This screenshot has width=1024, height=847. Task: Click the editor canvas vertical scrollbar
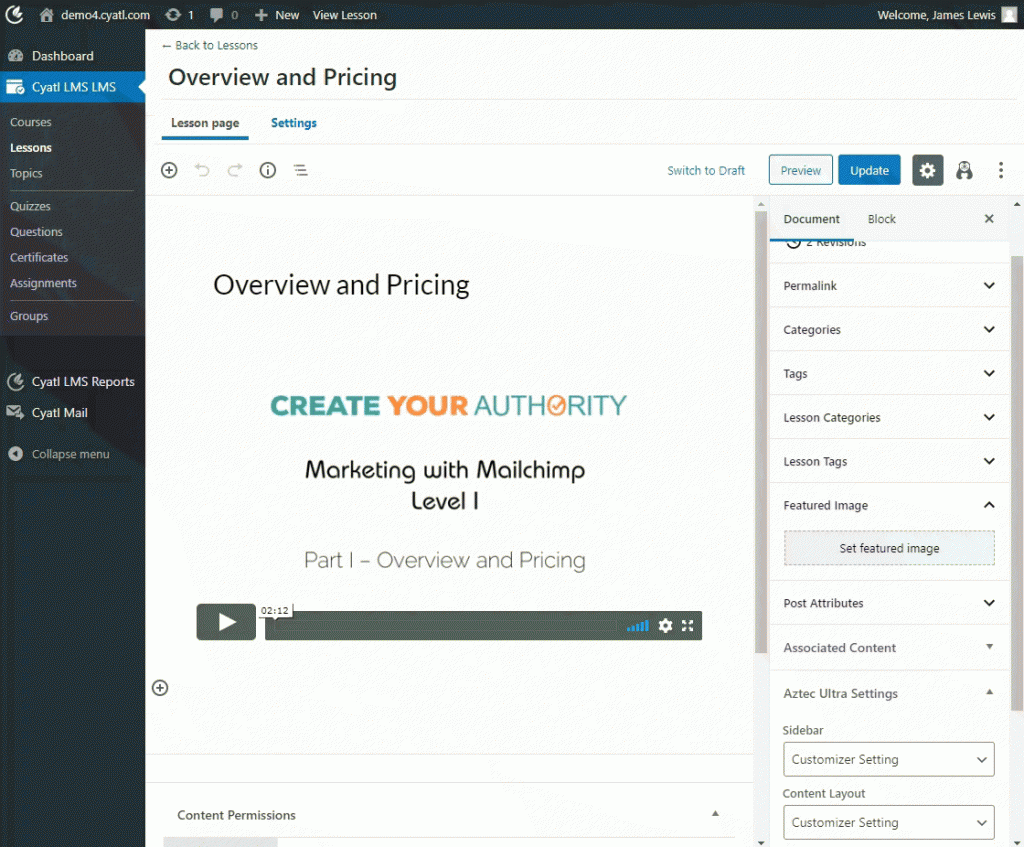point(761,431)
